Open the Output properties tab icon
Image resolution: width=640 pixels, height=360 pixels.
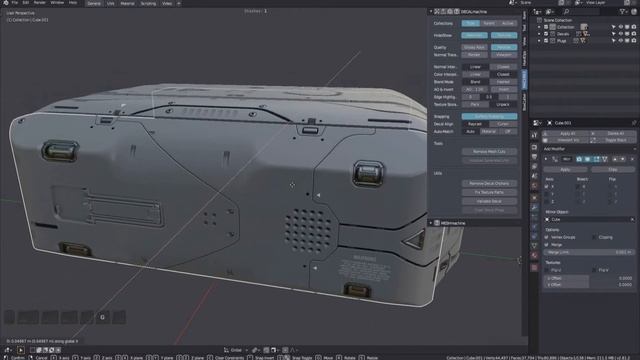534,157
